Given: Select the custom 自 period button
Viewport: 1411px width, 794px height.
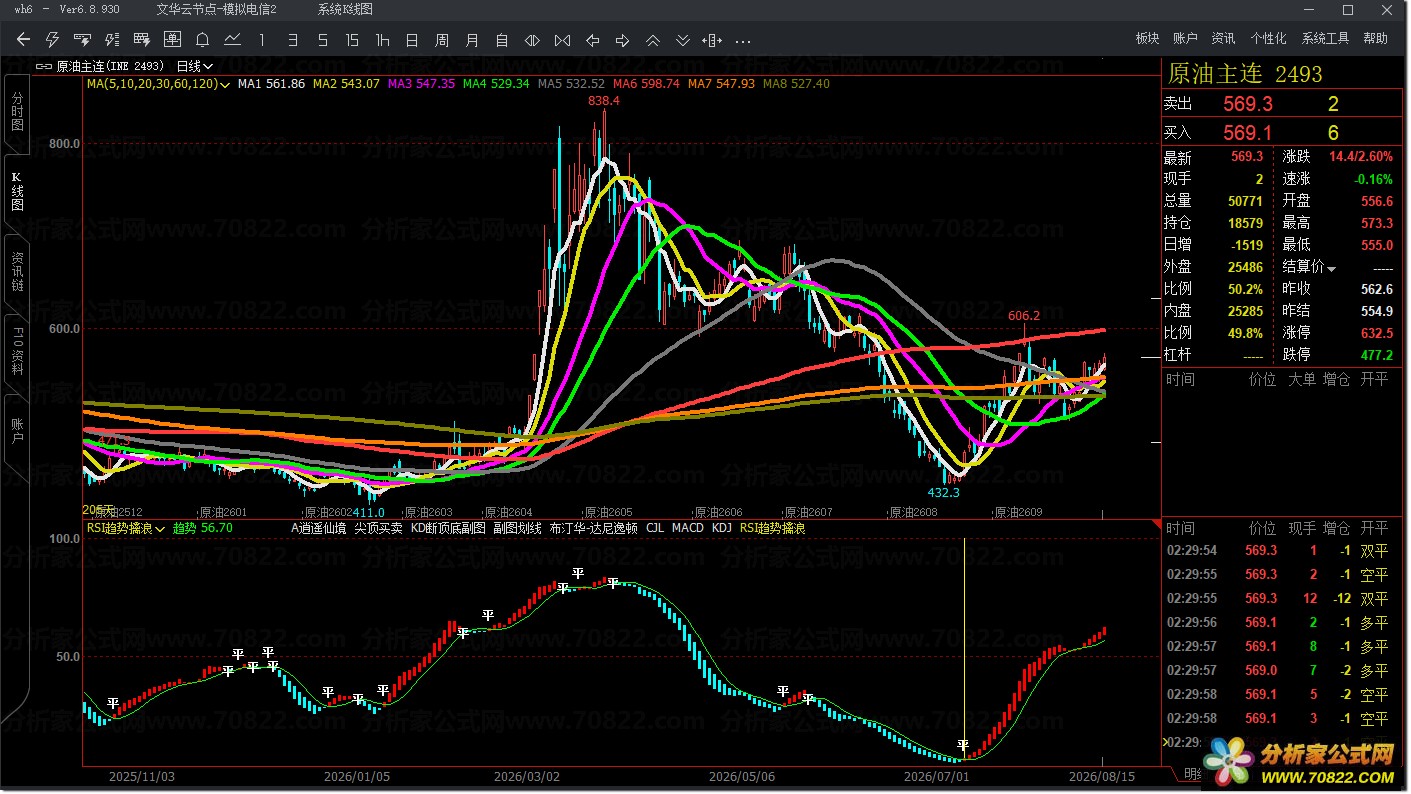Looking at the screenshot, I should pyautogui.click(x=502, y=40).
